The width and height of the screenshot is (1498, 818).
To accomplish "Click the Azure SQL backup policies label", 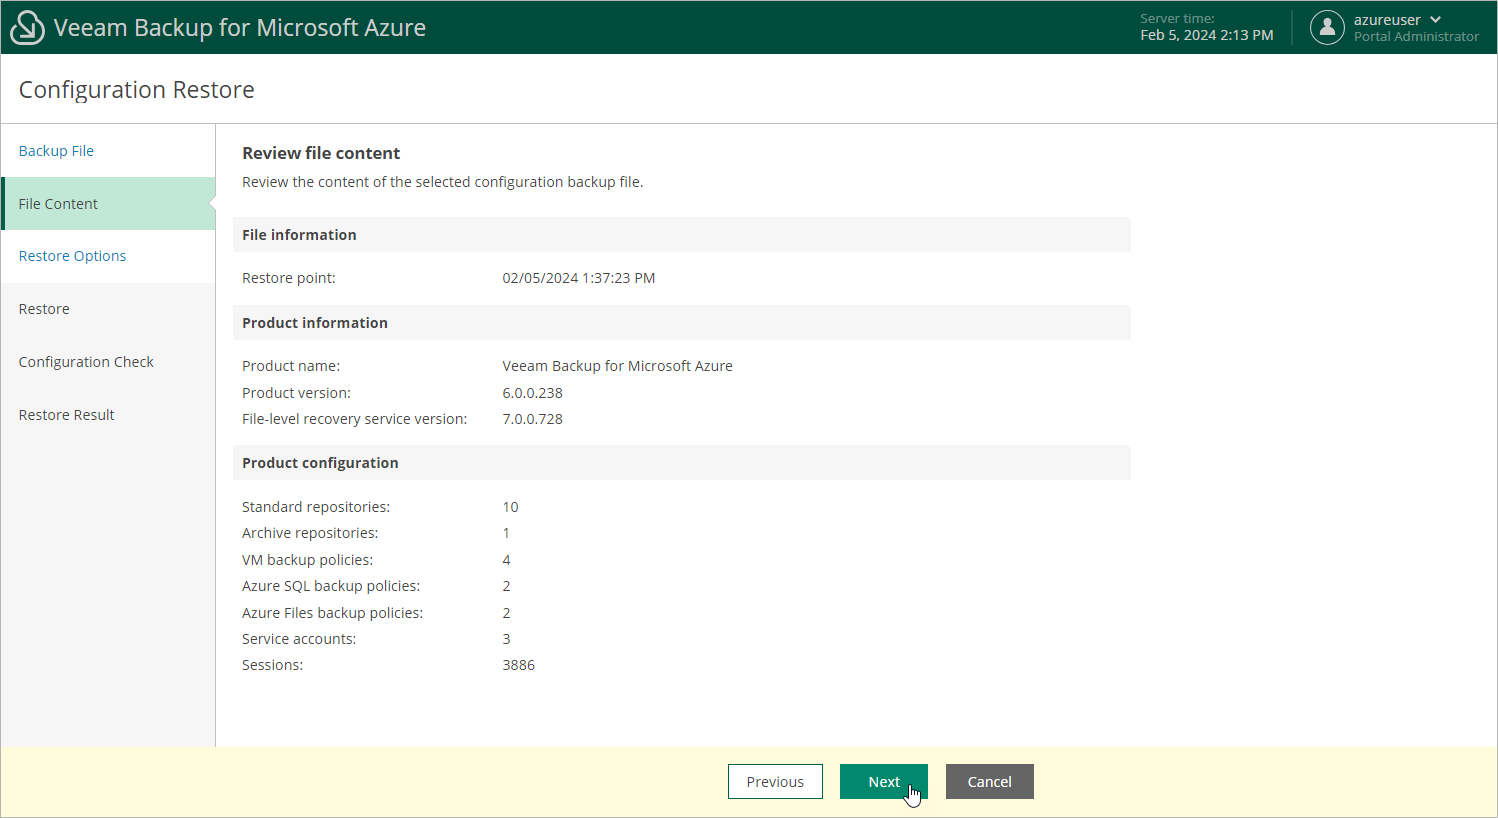I will (x=331, y=586).
